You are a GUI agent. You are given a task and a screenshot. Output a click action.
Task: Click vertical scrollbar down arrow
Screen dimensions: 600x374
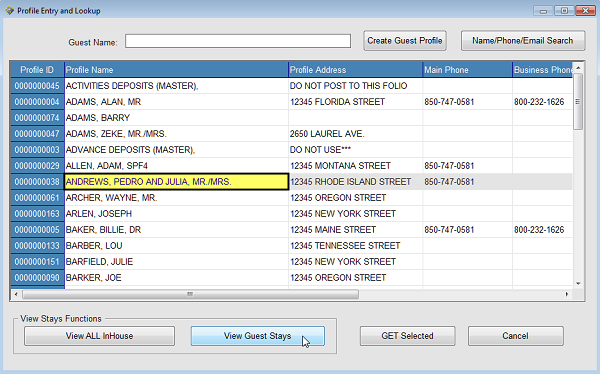pos(578,284)
